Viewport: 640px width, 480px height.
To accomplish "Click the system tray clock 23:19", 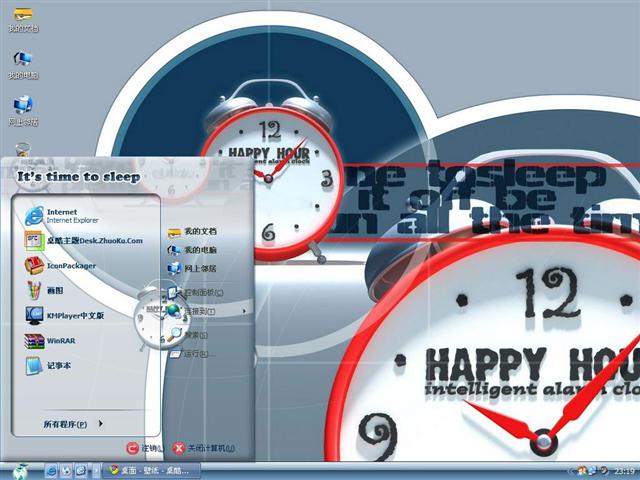I will pyautogui.click(x=624, y=472).
